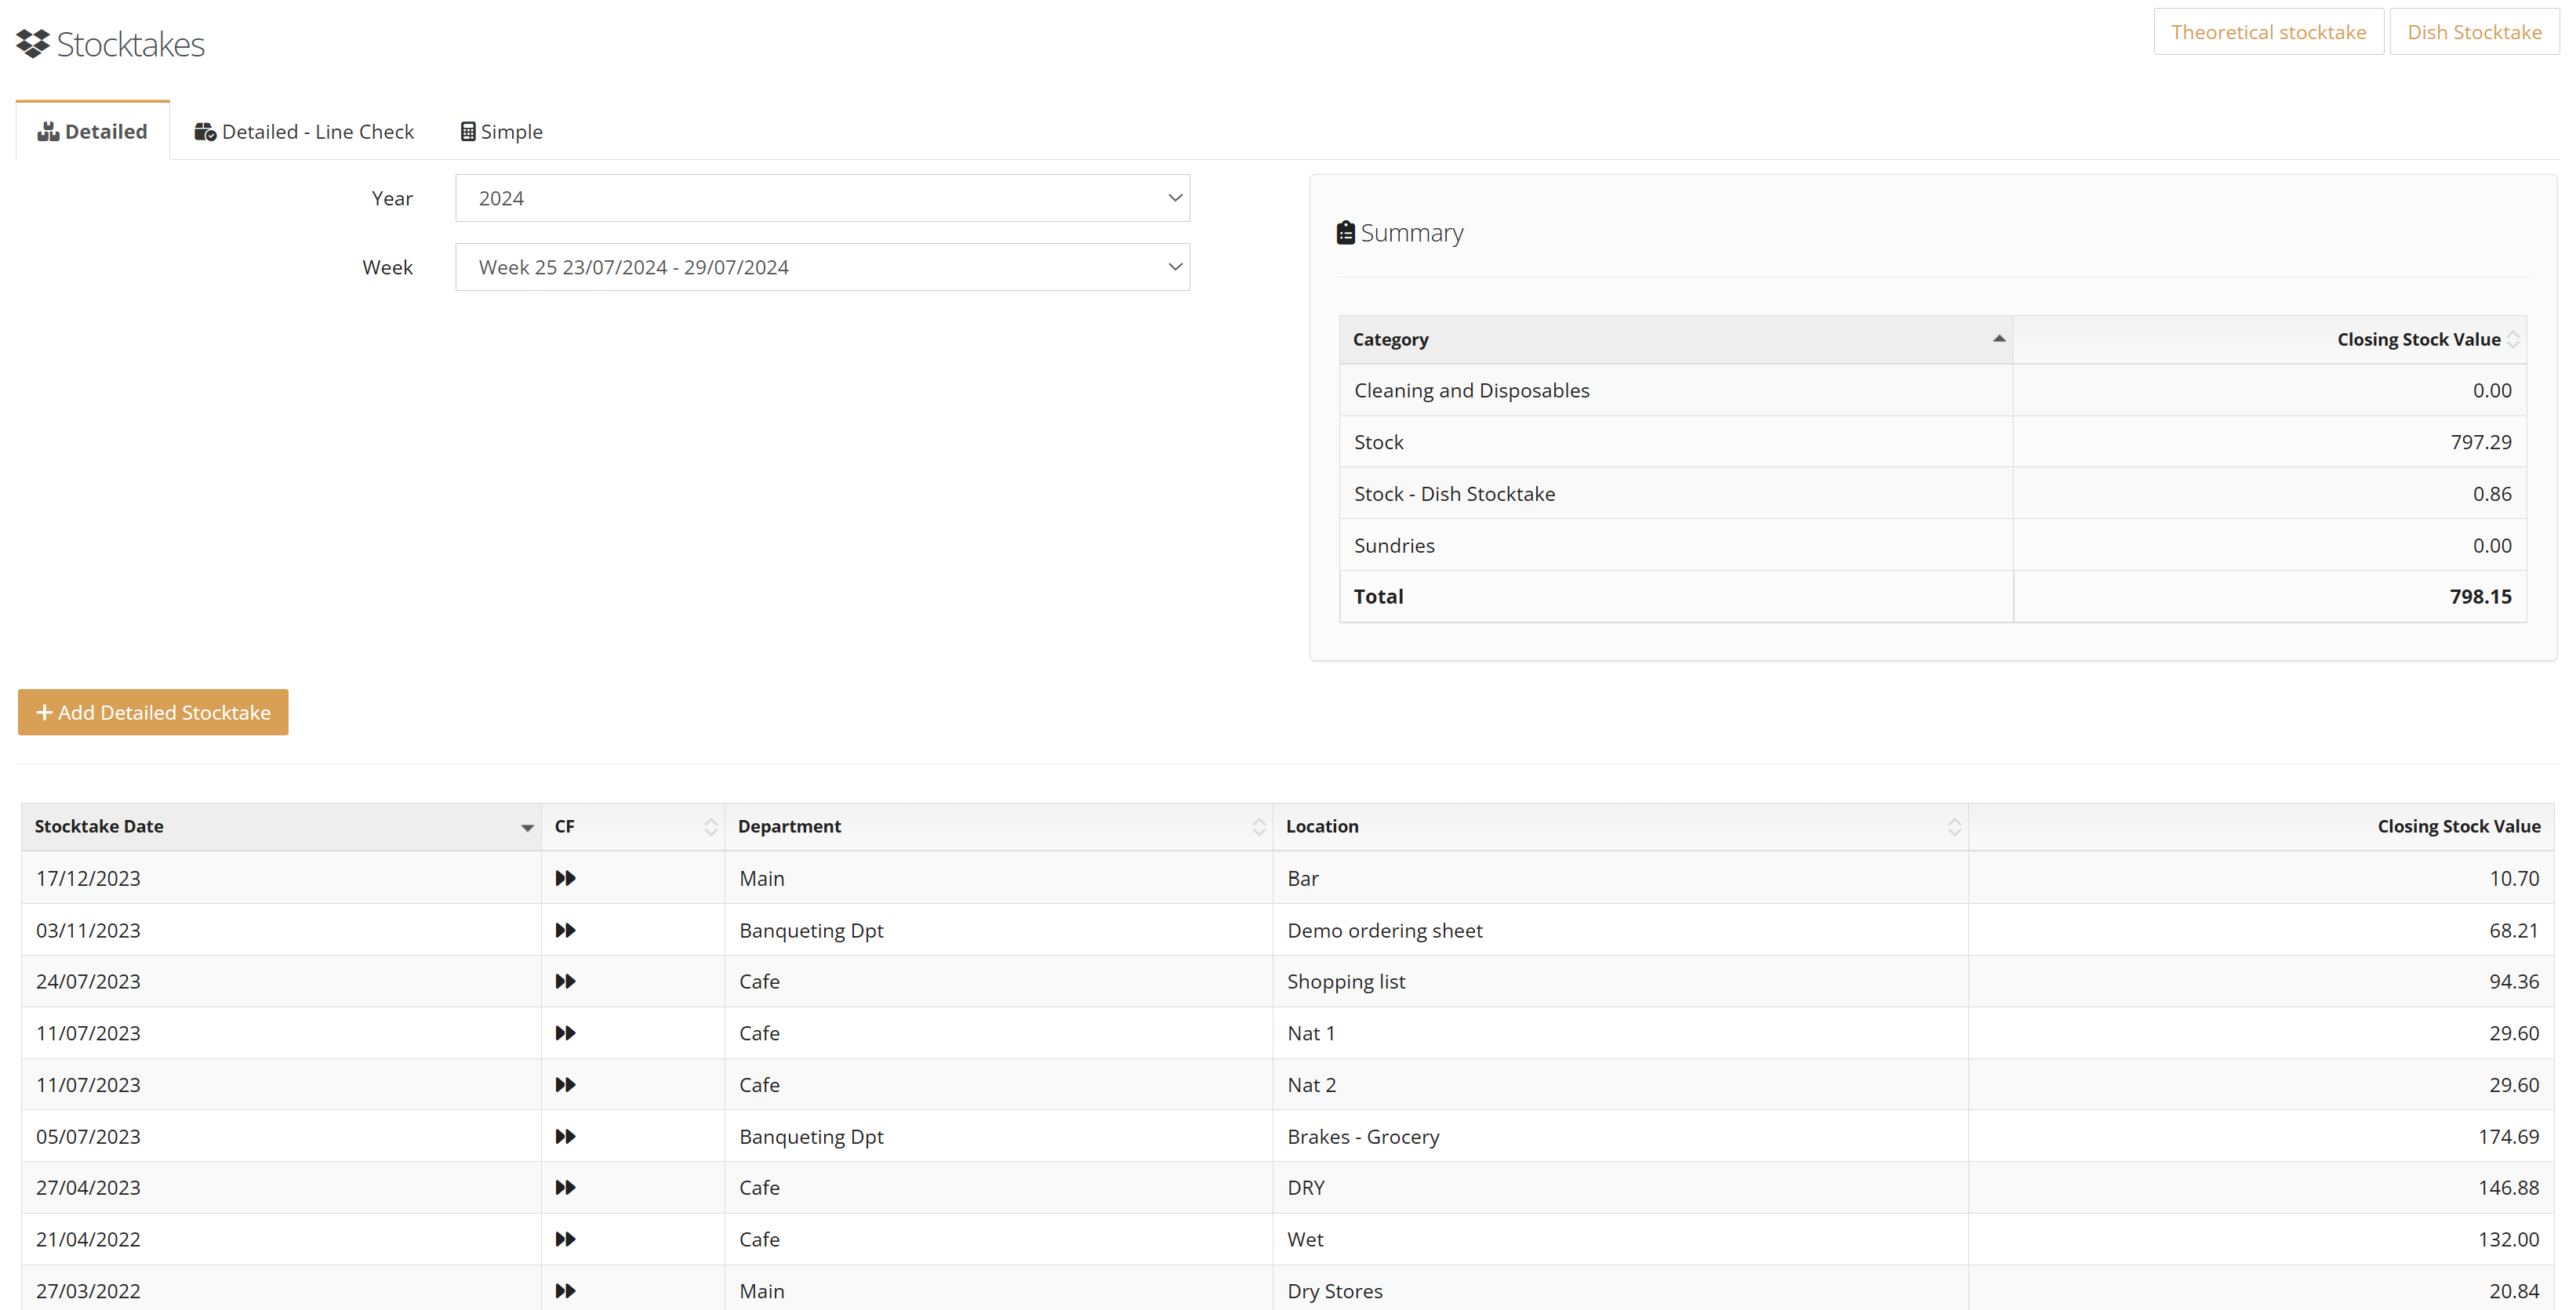The image size is (2576, 1310).
Task: Click the 146.88 closing value
Action: click(x=2508, y=1188)
